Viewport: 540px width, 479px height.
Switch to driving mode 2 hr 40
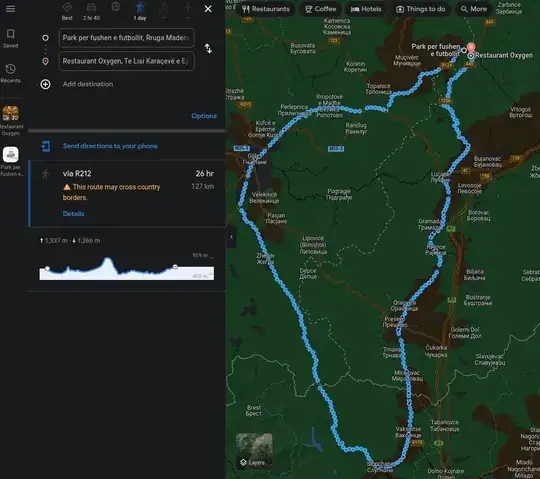pos(91,11)
